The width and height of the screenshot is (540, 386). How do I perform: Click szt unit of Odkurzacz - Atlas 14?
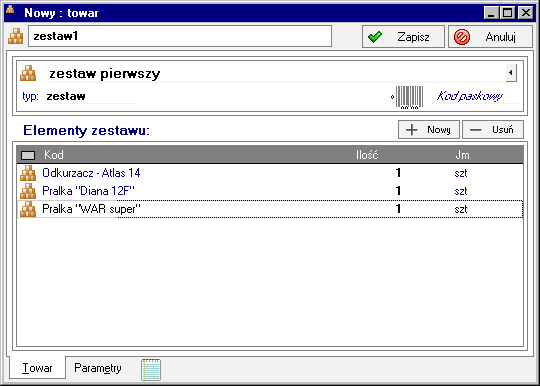coord(461,173)
